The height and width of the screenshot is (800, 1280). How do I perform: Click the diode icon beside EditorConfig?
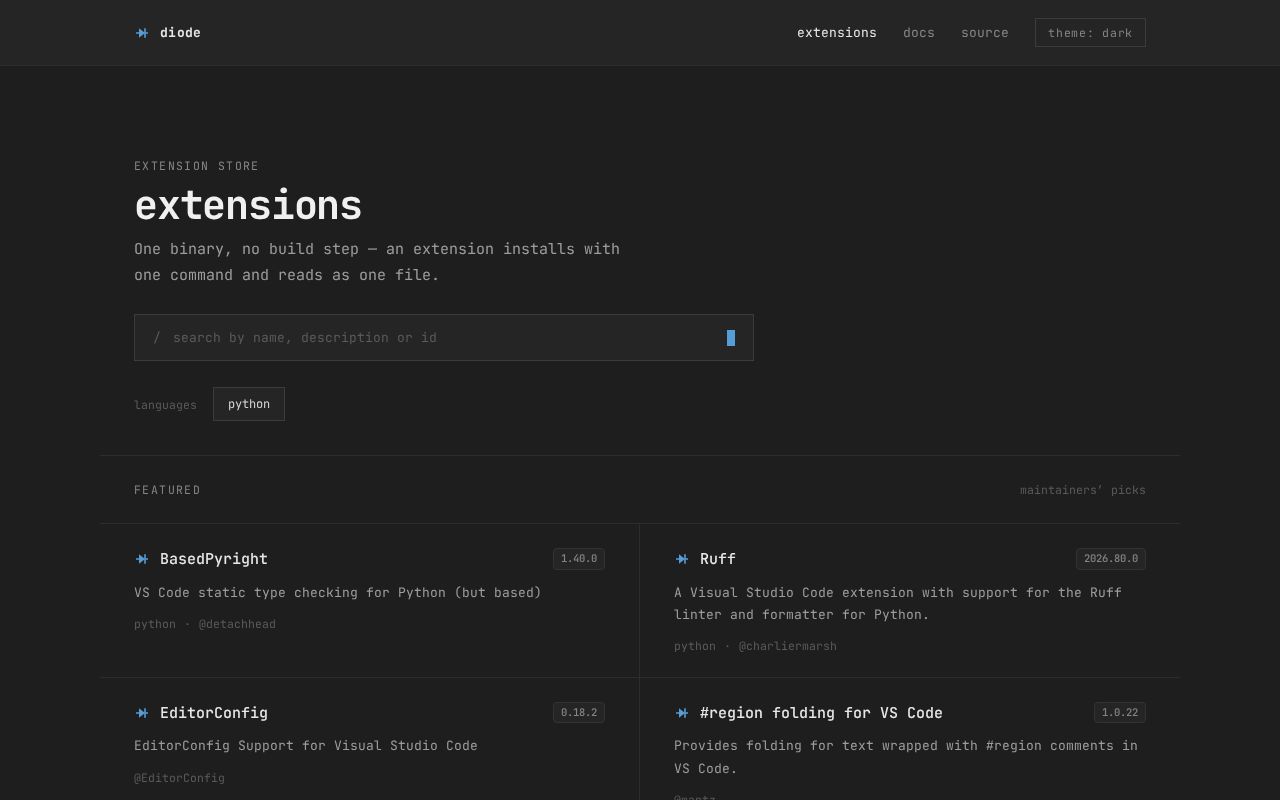pyautogui.click(x=142, y=713)
